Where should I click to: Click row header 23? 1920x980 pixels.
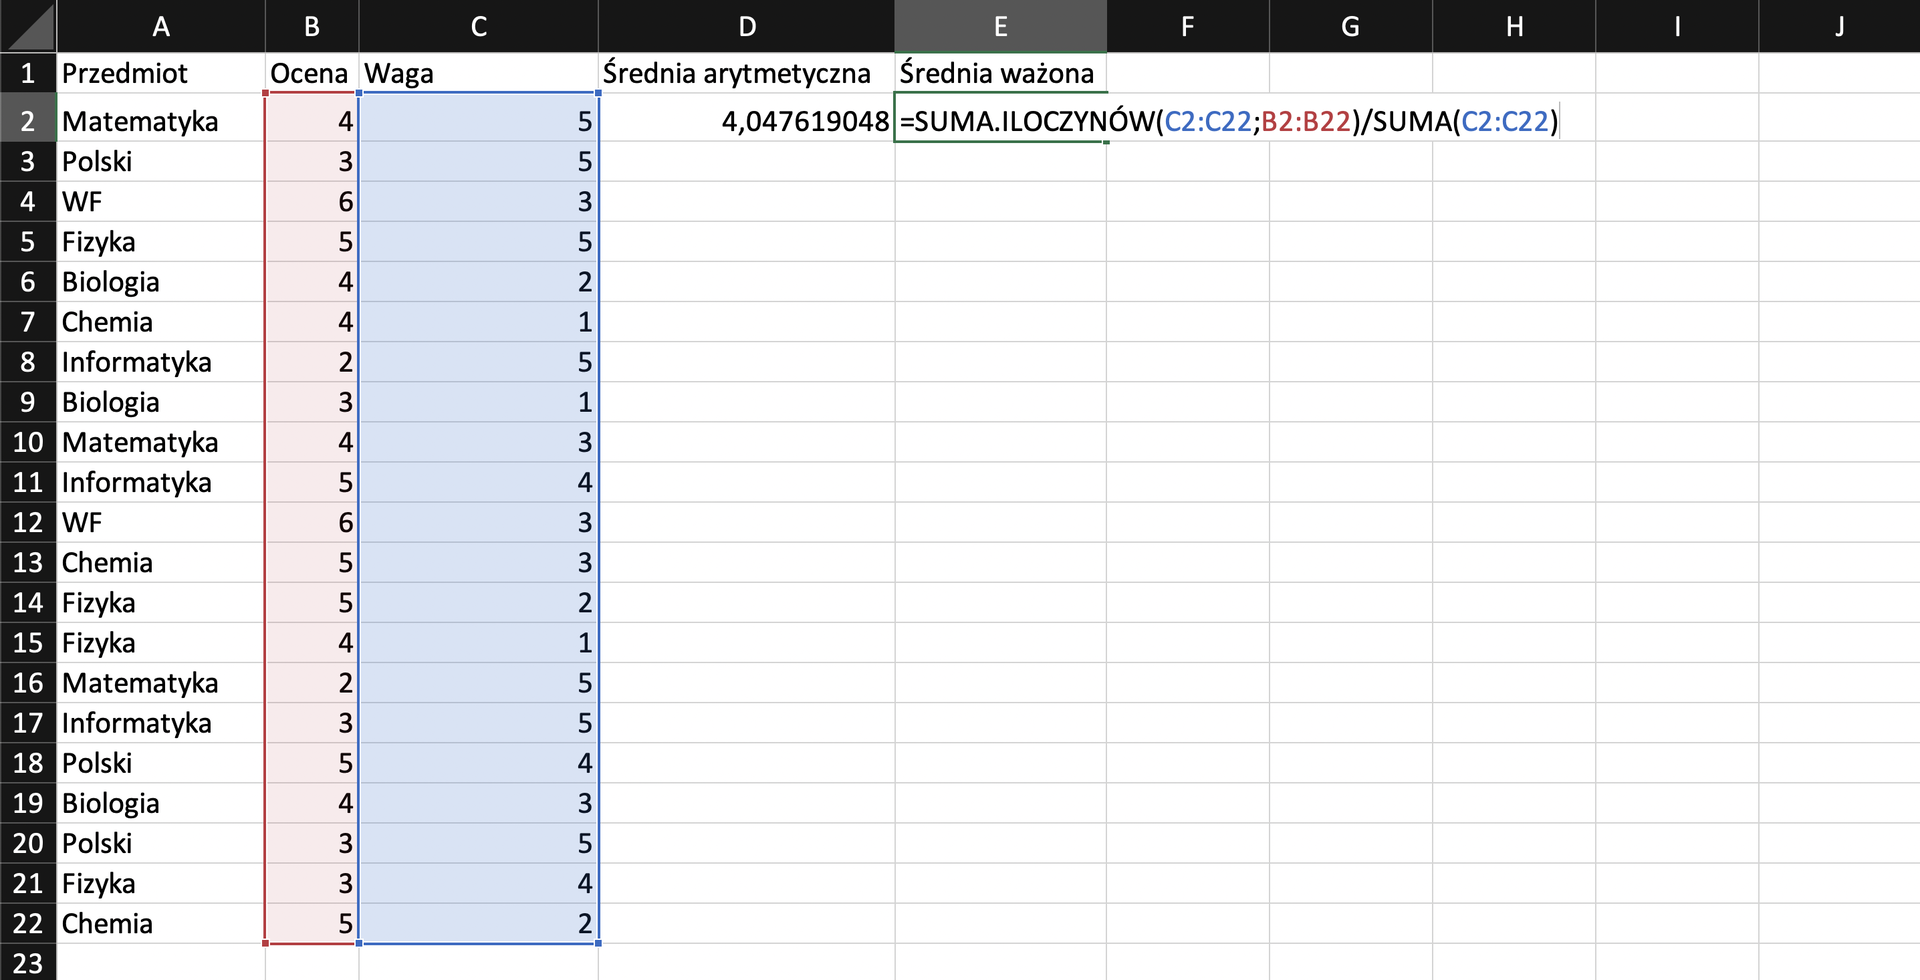point(28,963)
